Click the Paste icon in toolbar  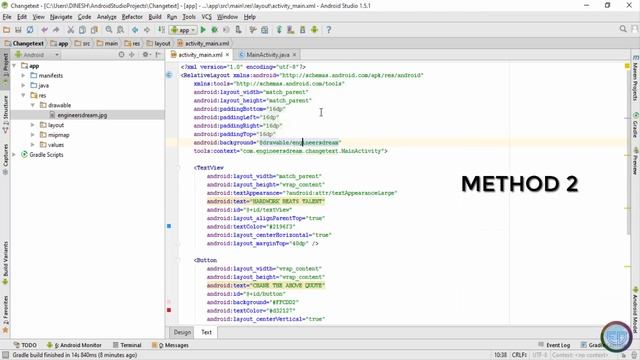click(x=94, y=30)
